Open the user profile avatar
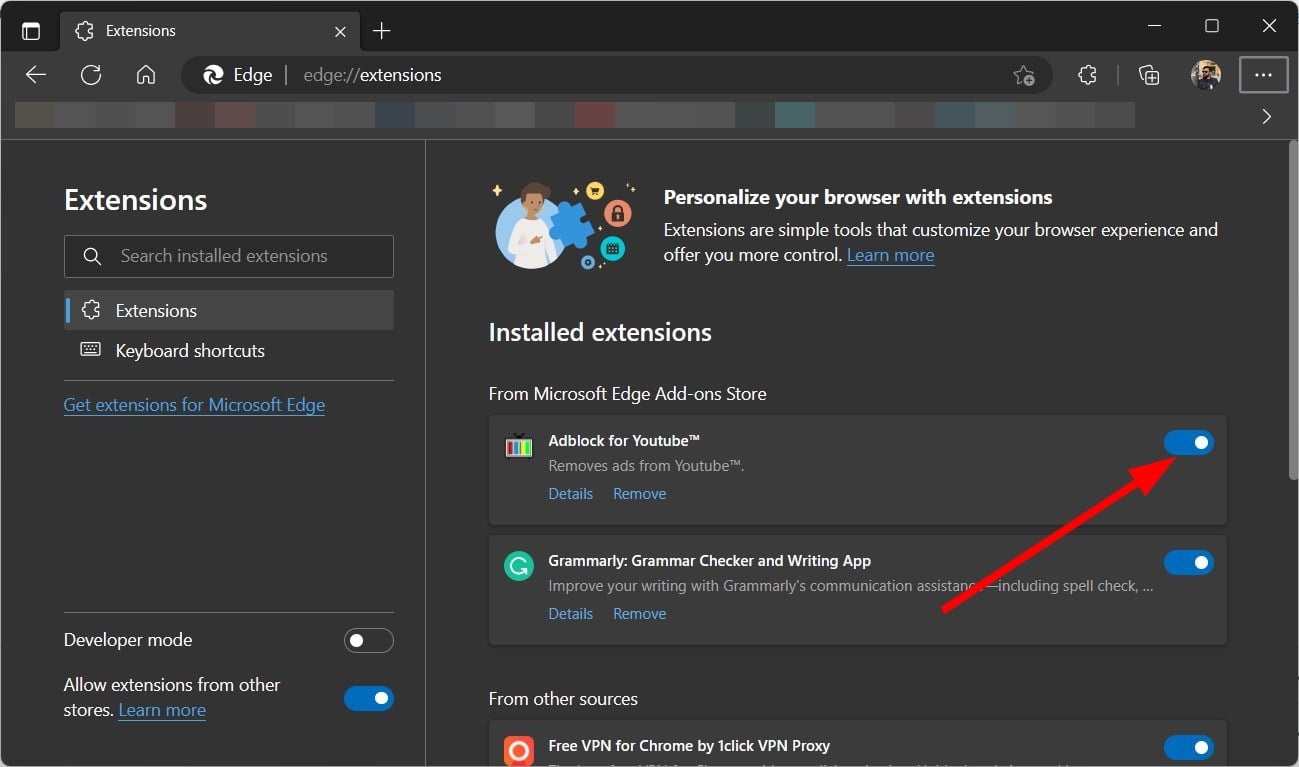The image size is (1299, 767). coord(1206,75)
